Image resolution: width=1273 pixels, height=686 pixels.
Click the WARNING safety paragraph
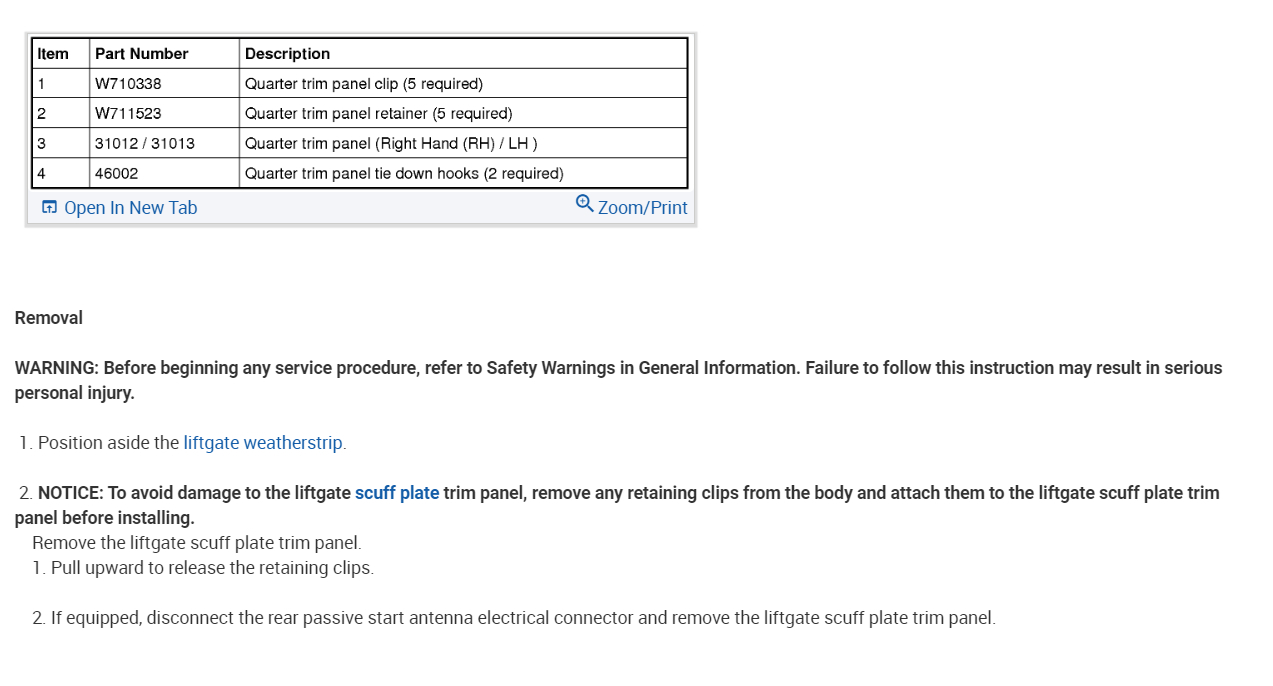point(618,380)
